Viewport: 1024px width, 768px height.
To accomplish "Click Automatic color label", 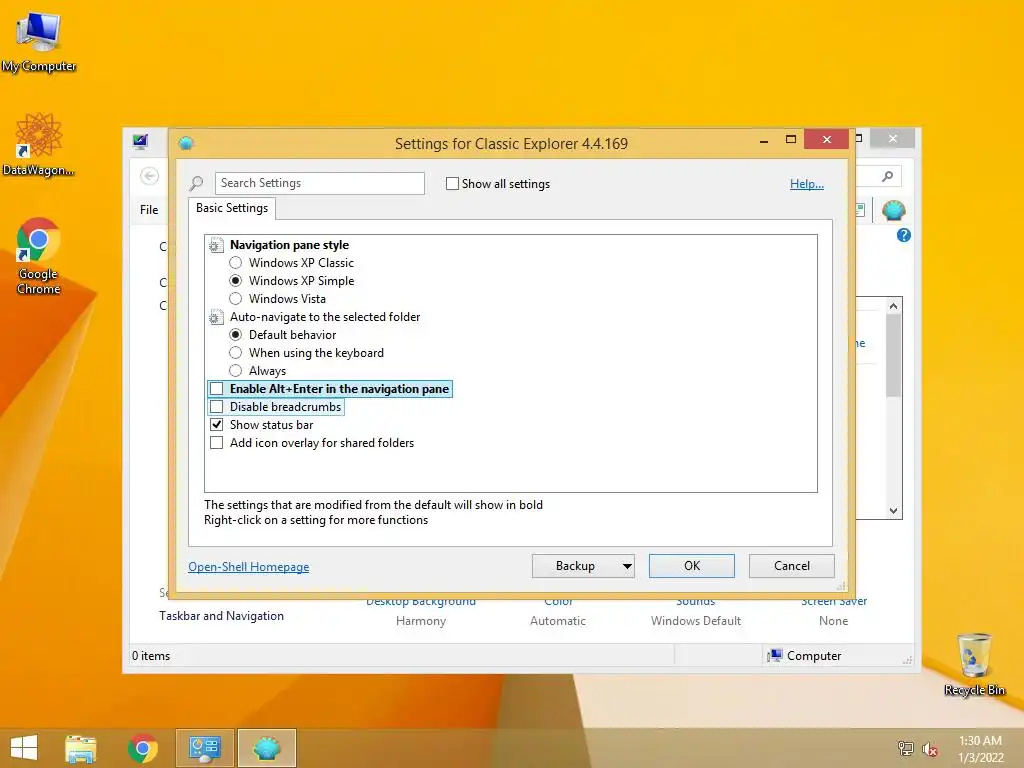I will (x=558, y=620).
